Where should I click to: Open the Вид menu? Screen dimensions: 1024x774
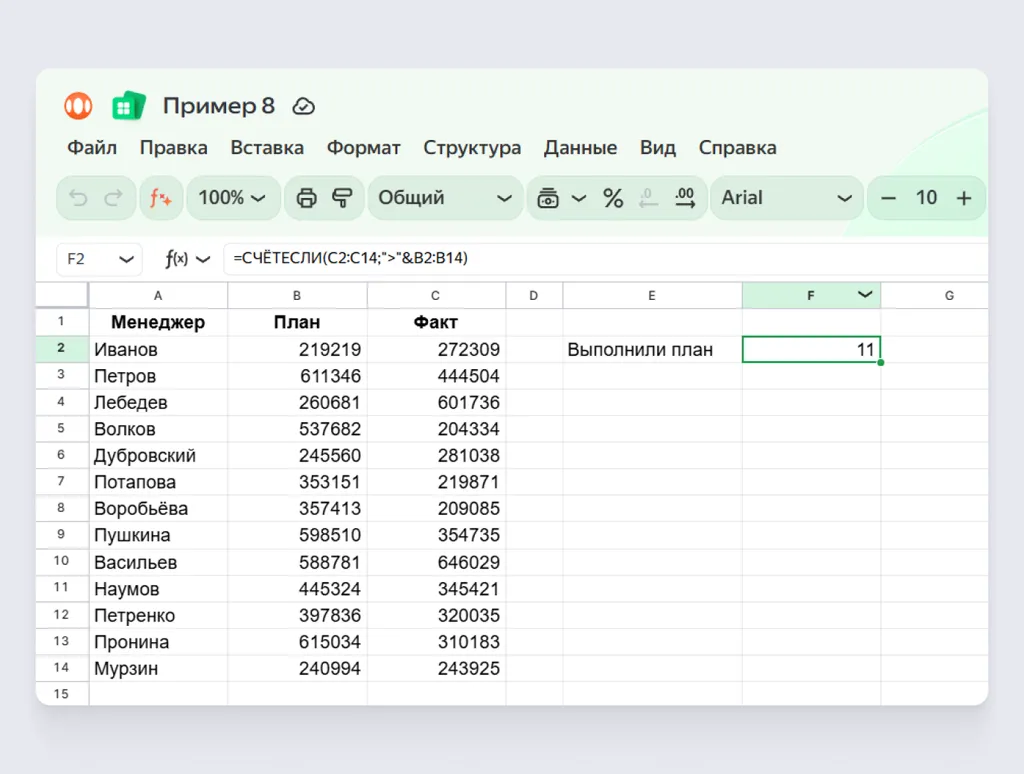(x=658, y=148)
